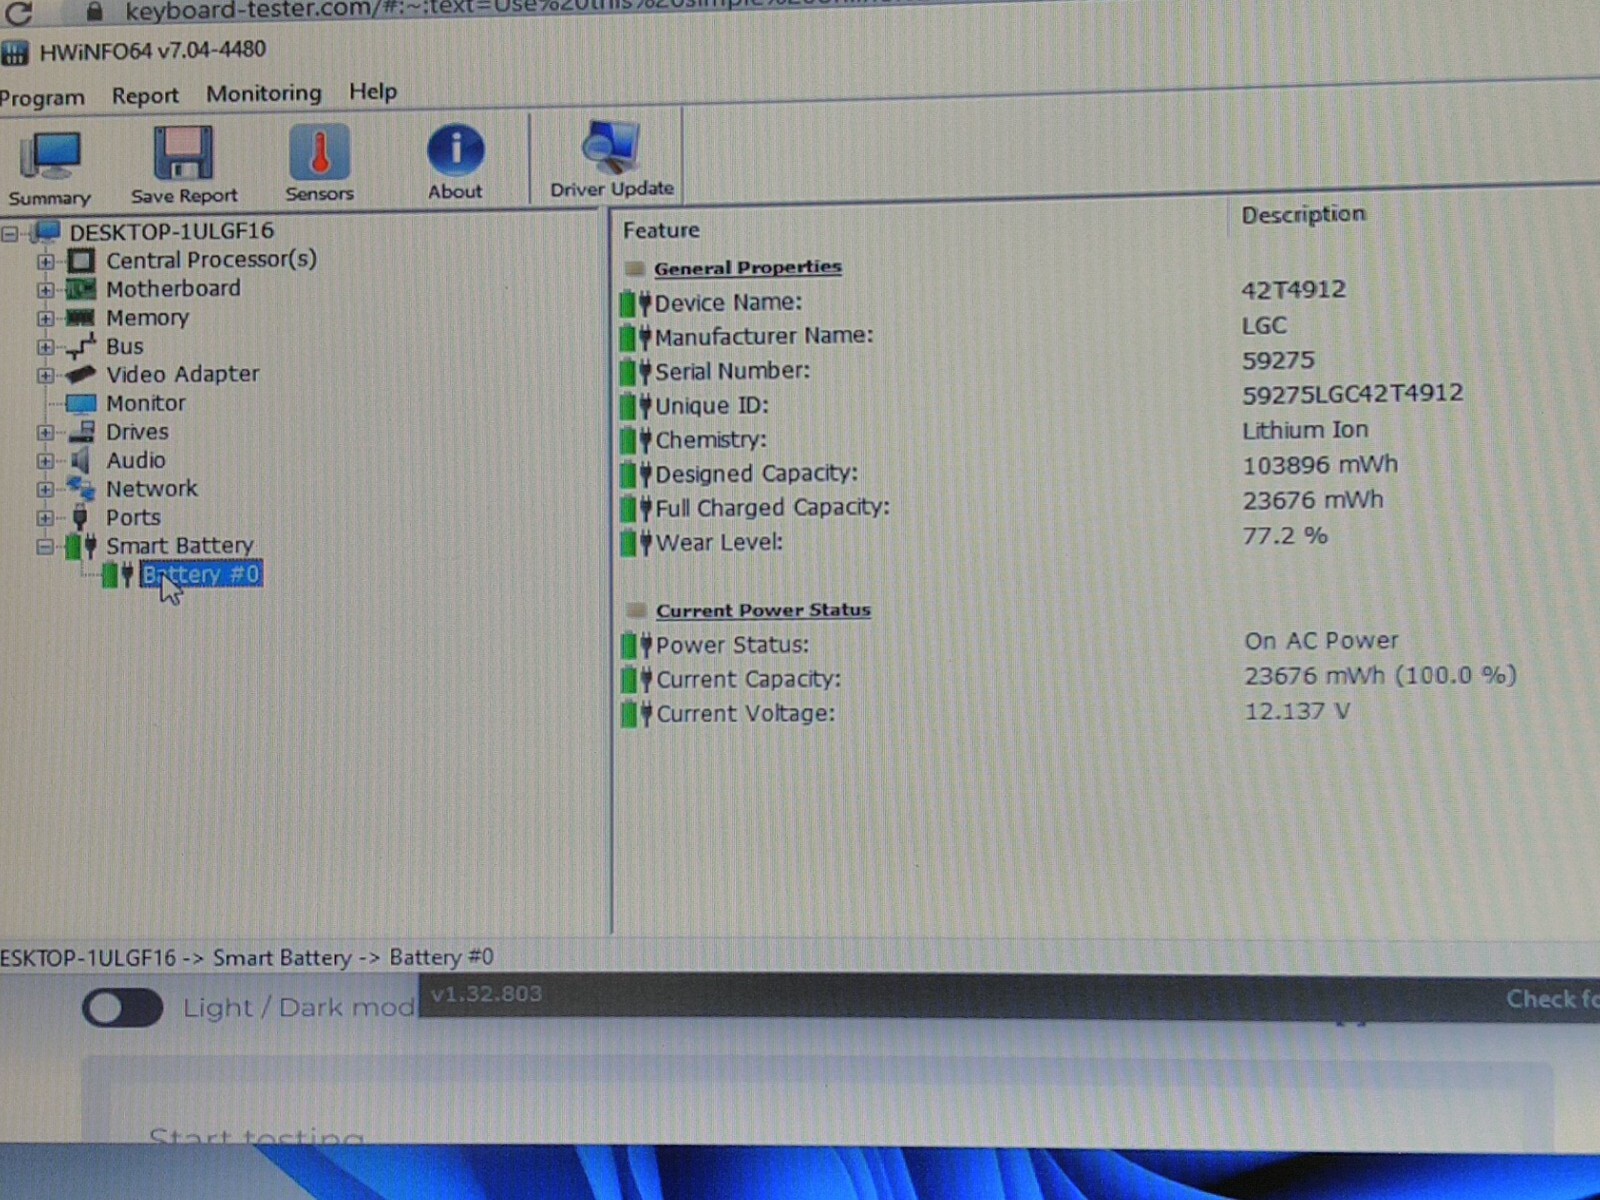Click the Drives node icon
1600x1200 pixels.
click(x=81, y=432)
